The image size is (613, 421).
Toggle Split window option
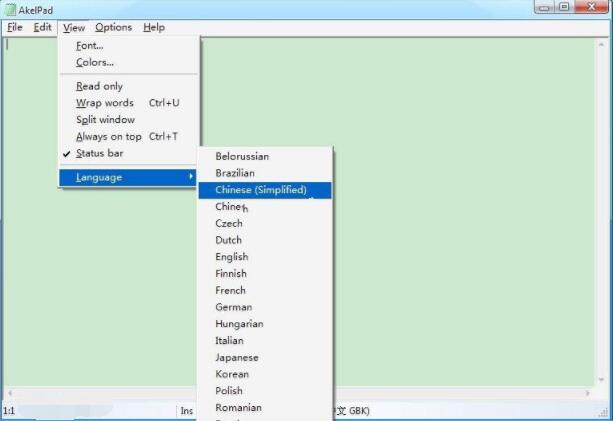click(x=129, y=120)
